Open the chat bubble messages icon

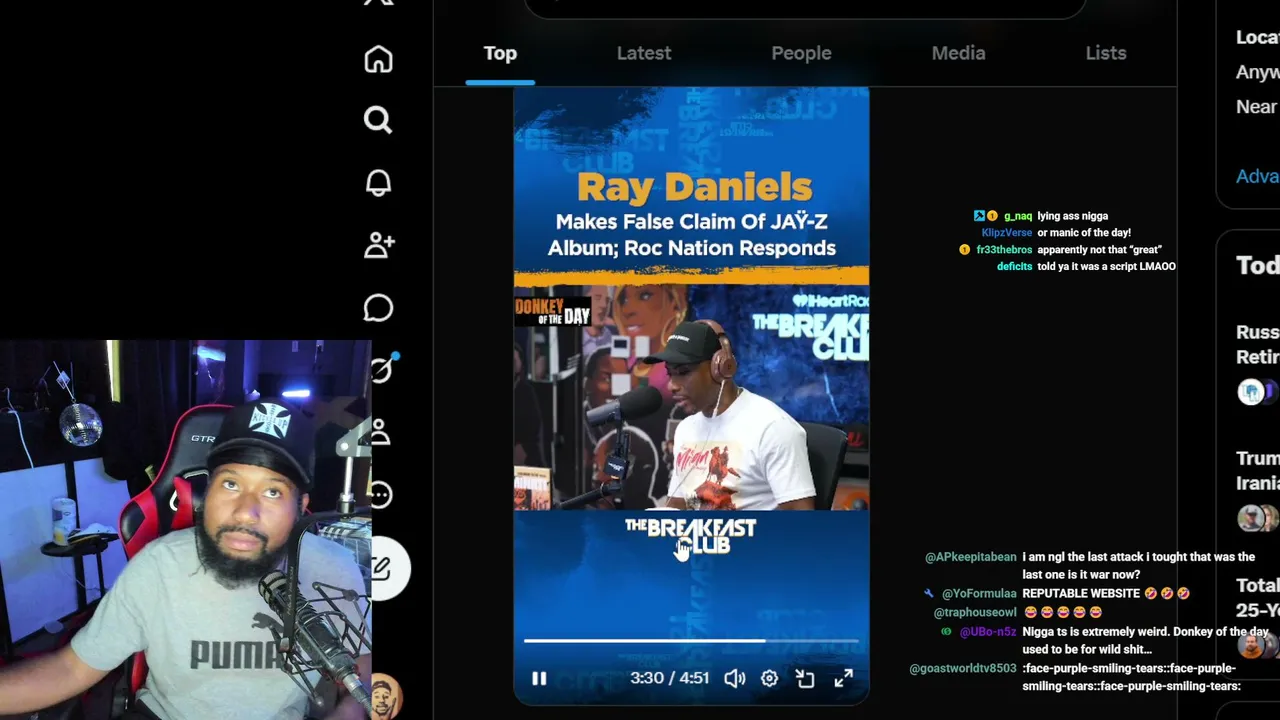tap(378, 308)
